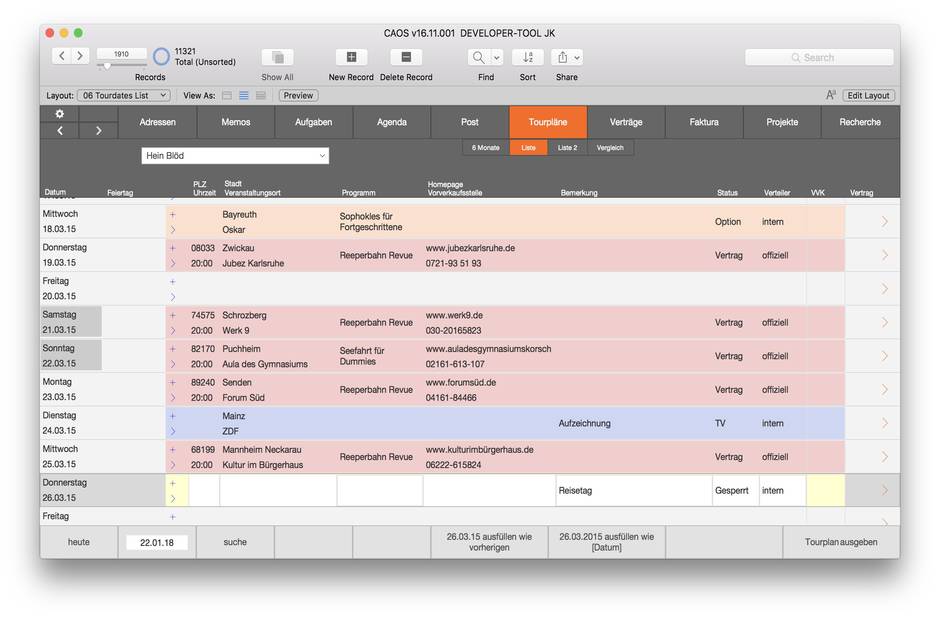940x620 pixels.
Task: Click the back chevron under gear
Action: tap(60, 131)
